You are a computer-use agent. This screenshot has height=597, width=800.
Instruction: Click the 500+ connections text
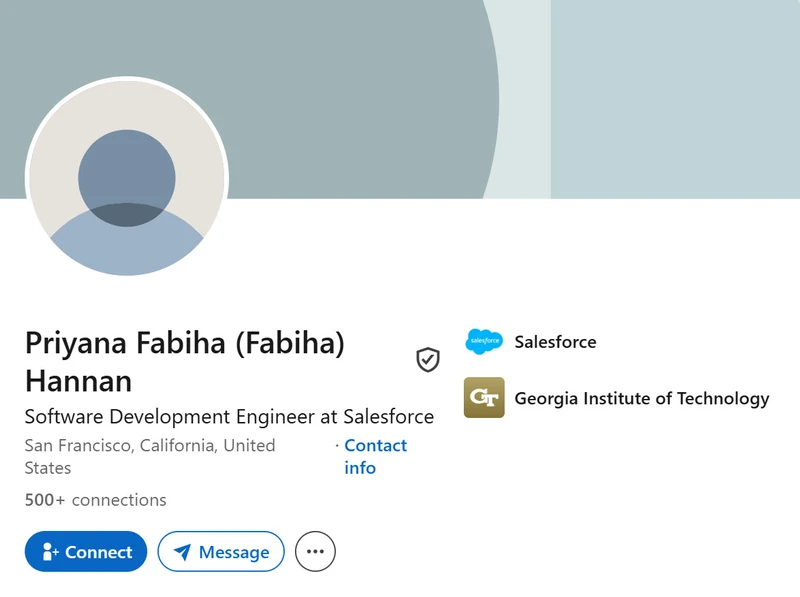pyautogui.click(x=95, y=500)
